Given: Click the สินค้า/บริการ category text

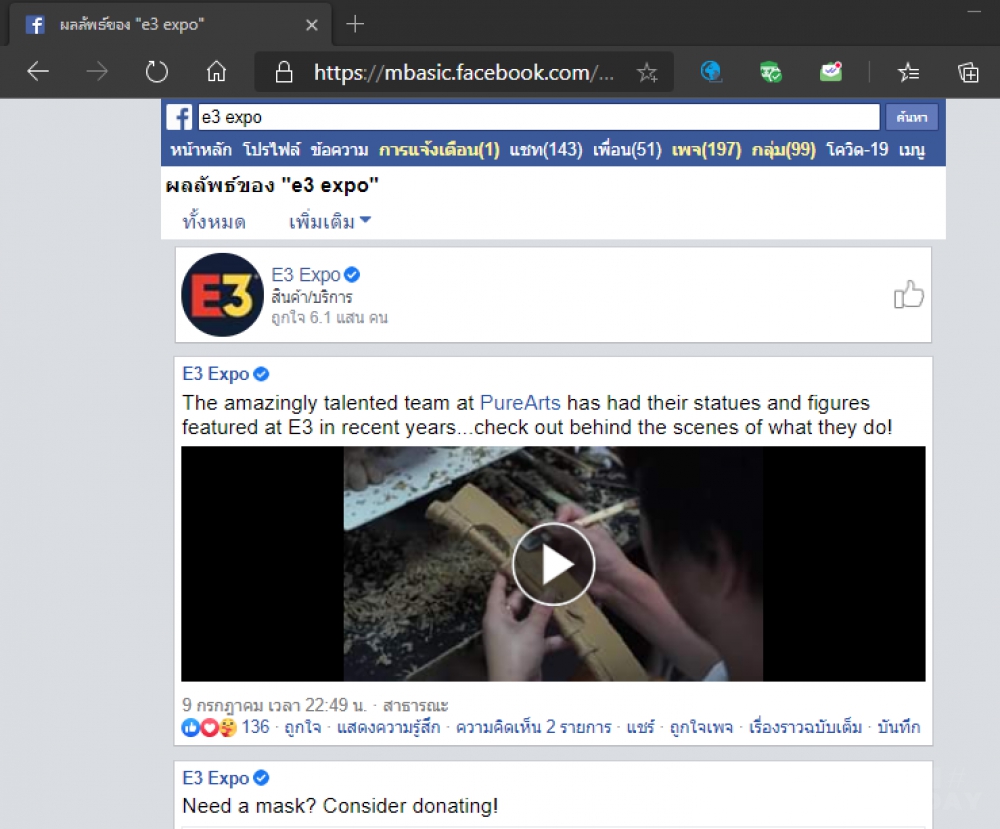Looking at the screenshot, I should coord(312,297).
